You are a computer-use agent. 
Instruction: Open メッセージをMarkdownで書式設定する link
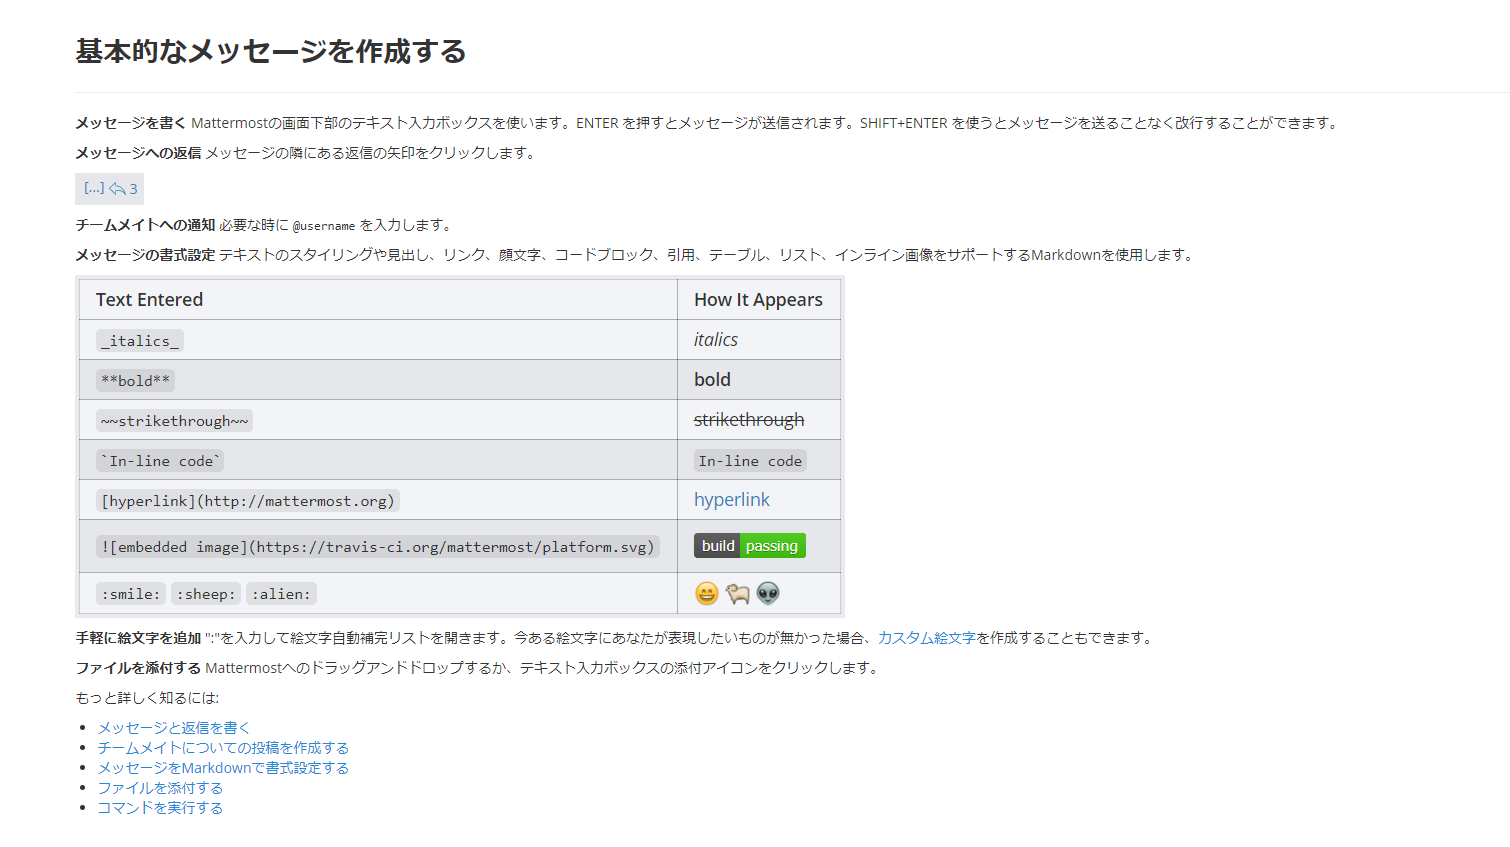point(222,767)
